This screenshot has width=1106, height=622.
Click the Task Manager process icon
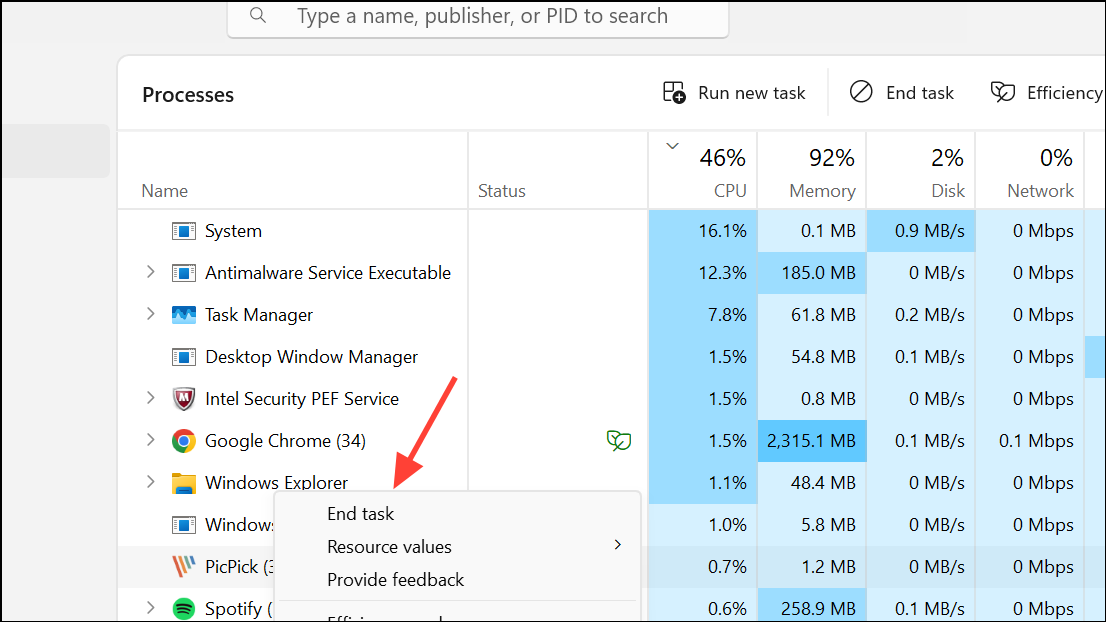(x=183, y=315)
